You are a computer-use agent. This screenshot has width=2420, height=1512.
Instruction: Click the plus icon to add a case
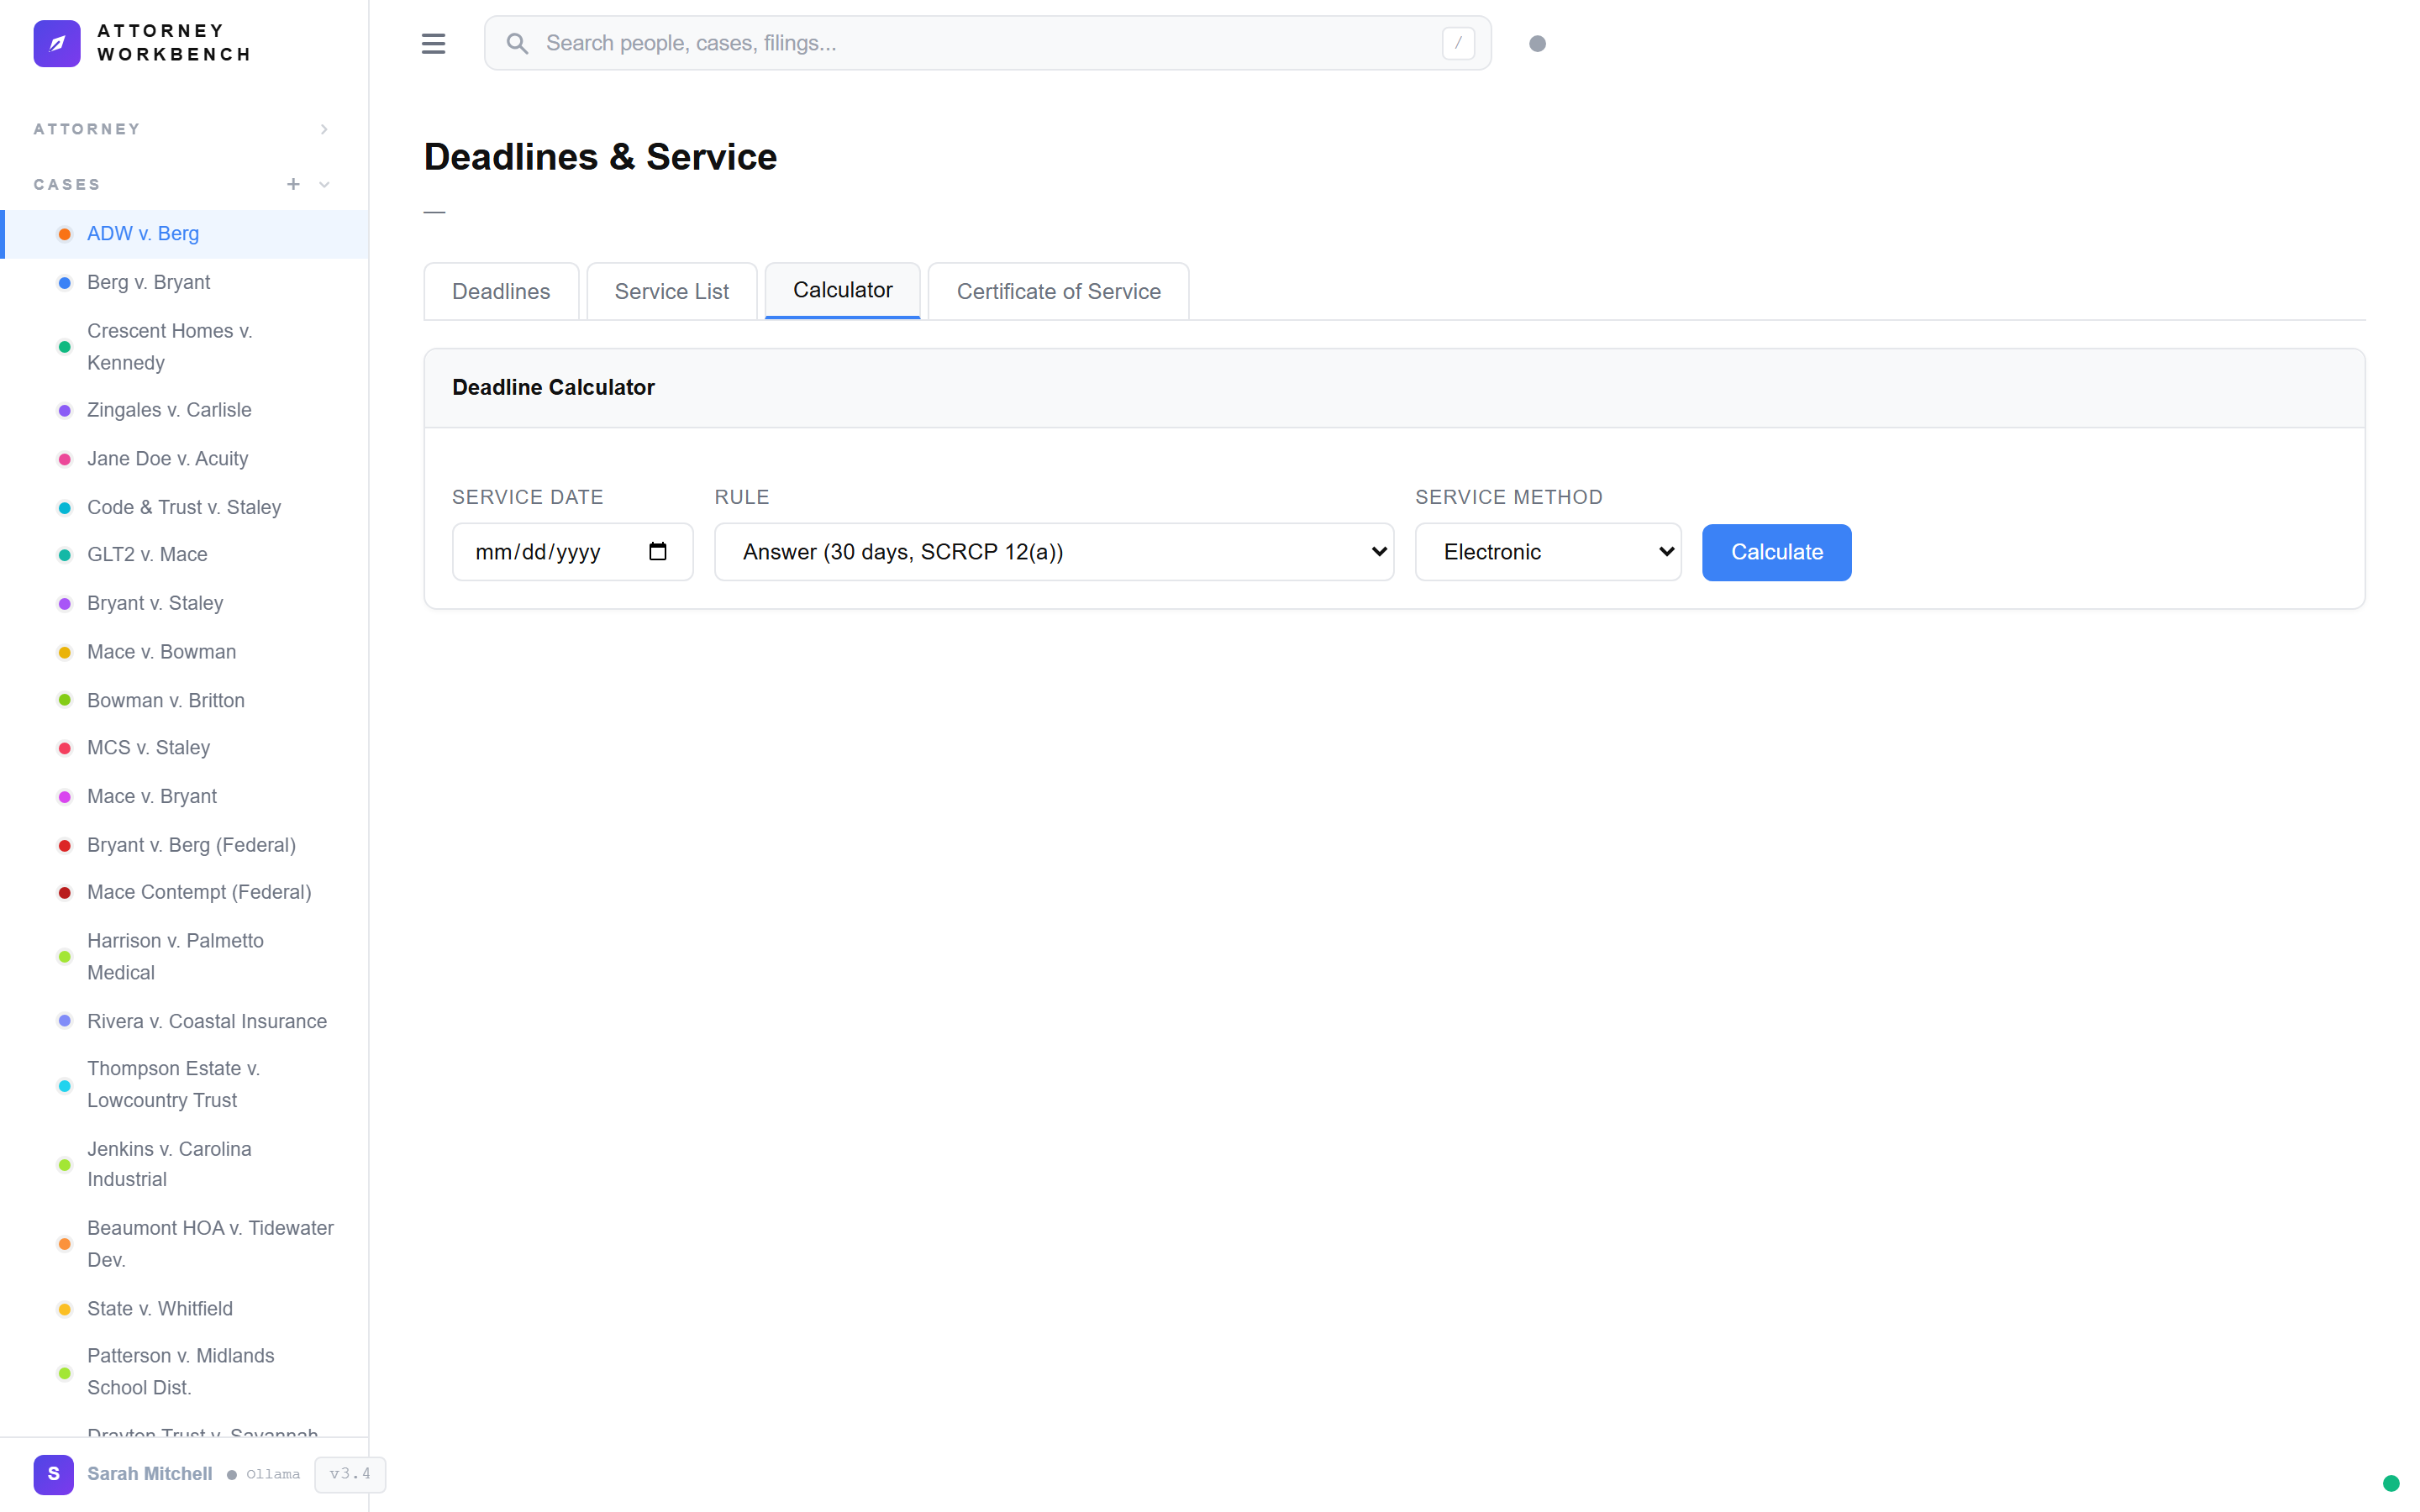(293, 184)
